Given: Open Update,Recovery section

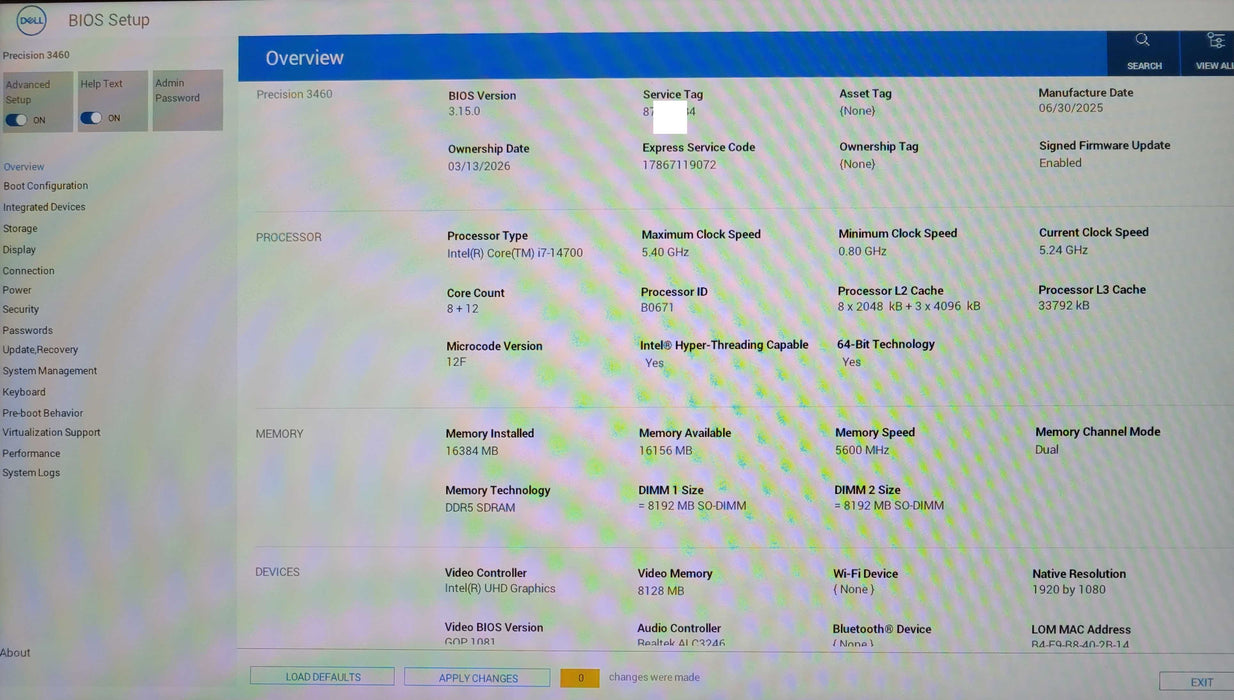Looking at the screenshot, I should 40,350.
